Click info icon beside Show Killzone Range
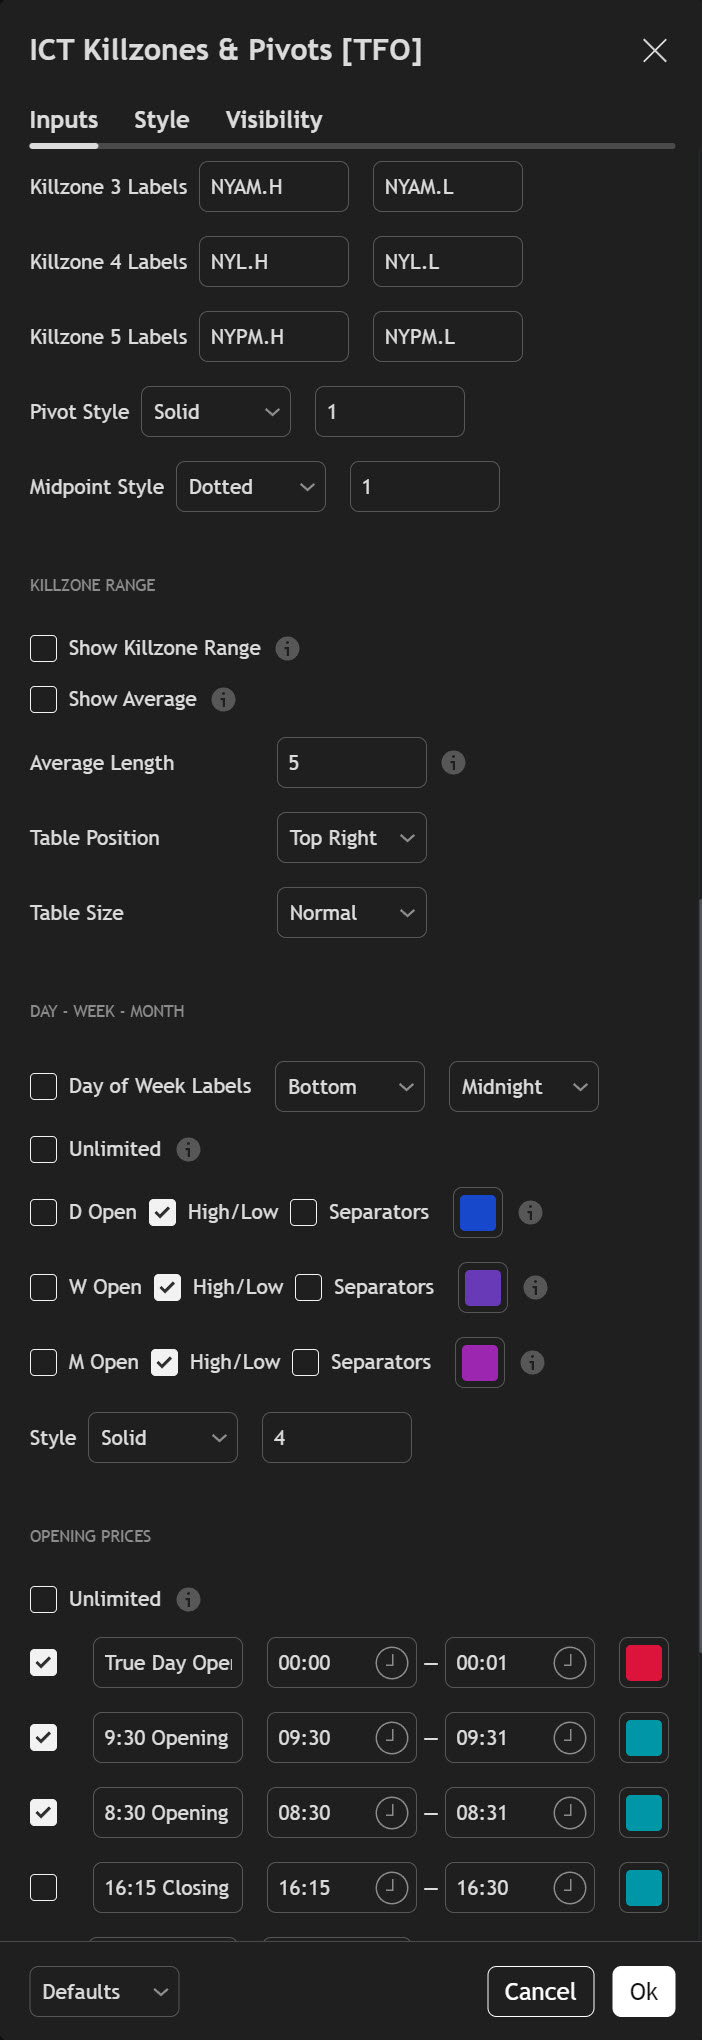702x2040 pixels. click(x=287, y=648)
